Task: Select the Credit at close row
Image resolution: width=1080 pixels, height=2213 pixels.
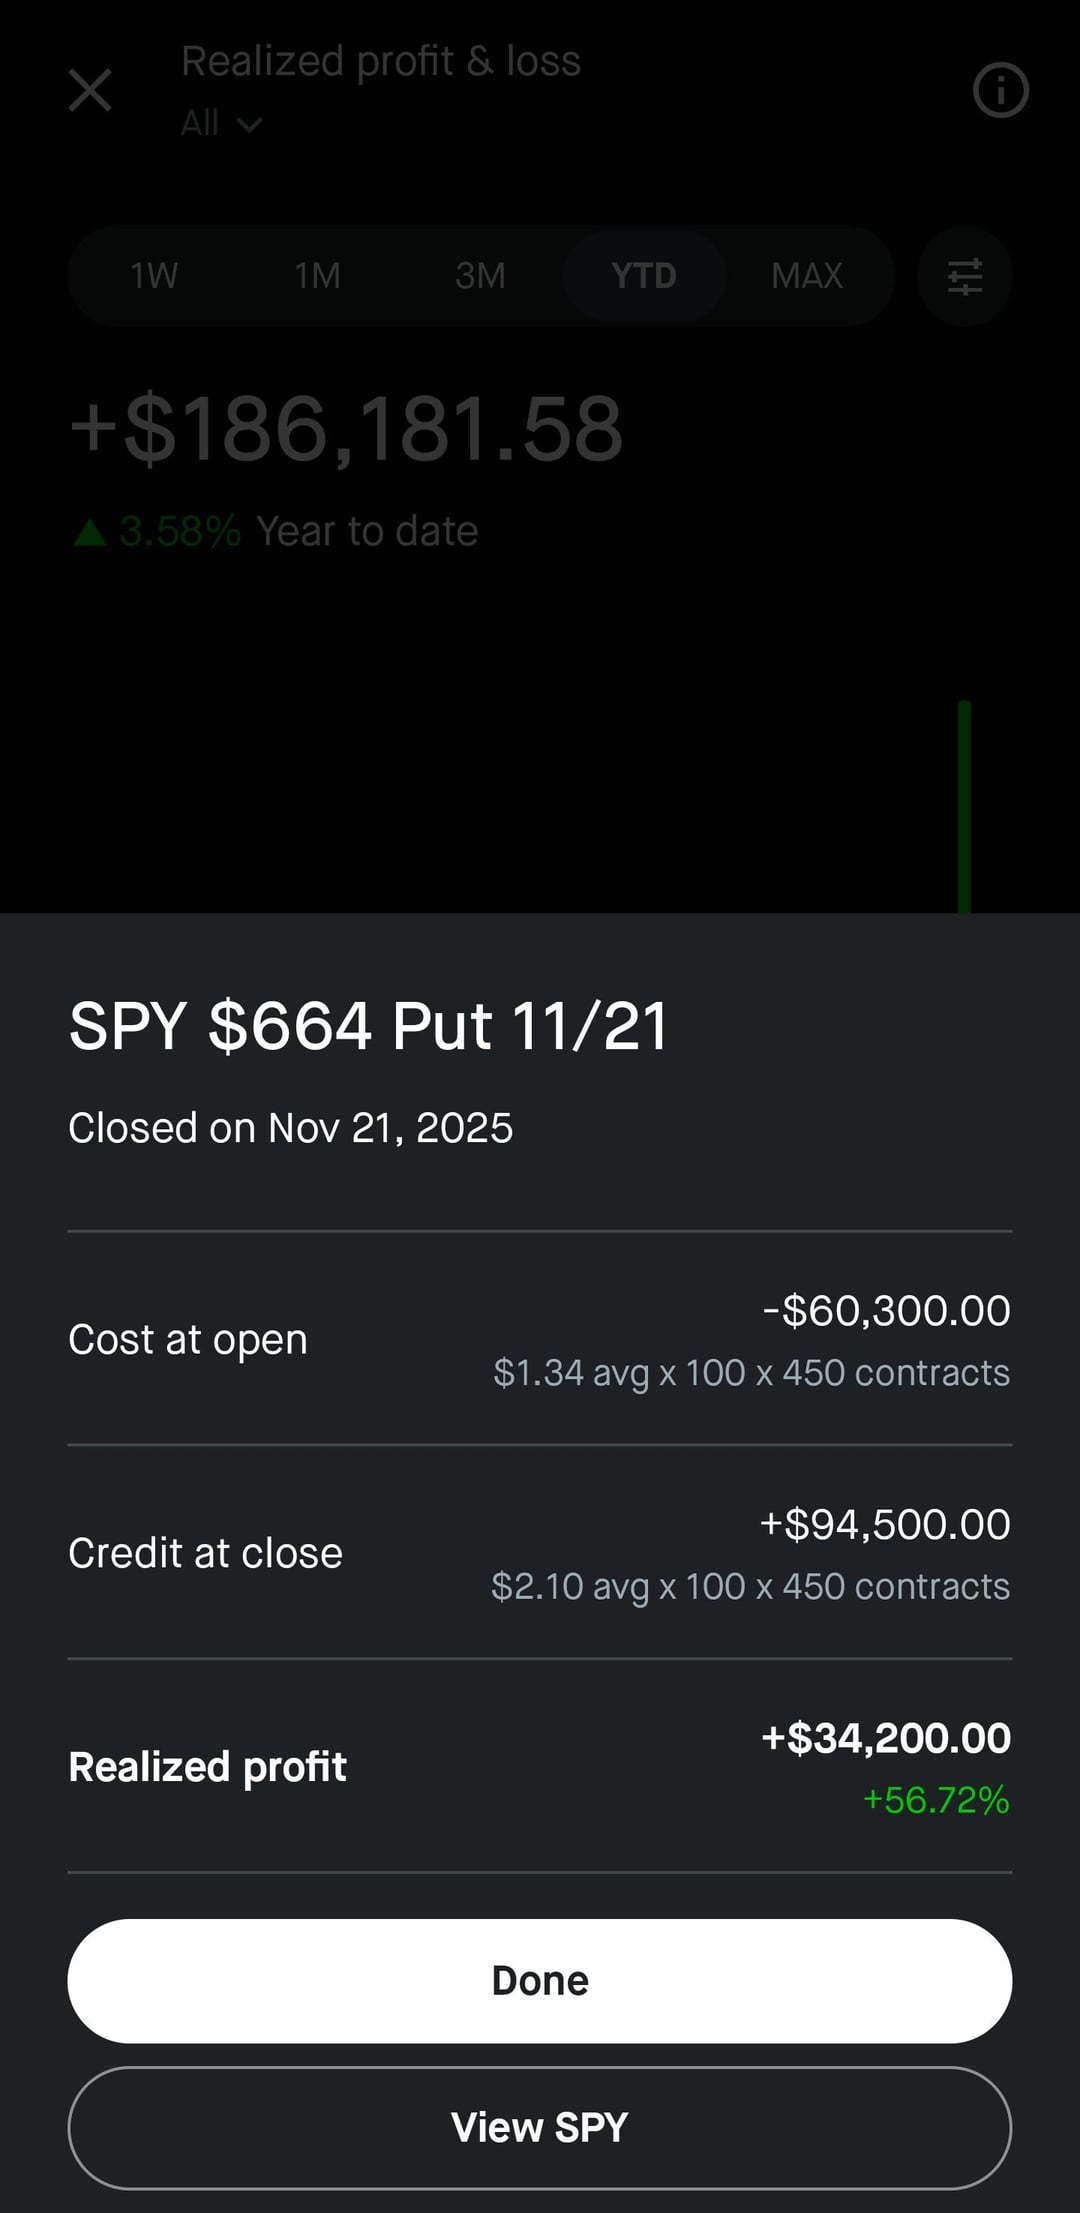Action: pos(540,1553)
